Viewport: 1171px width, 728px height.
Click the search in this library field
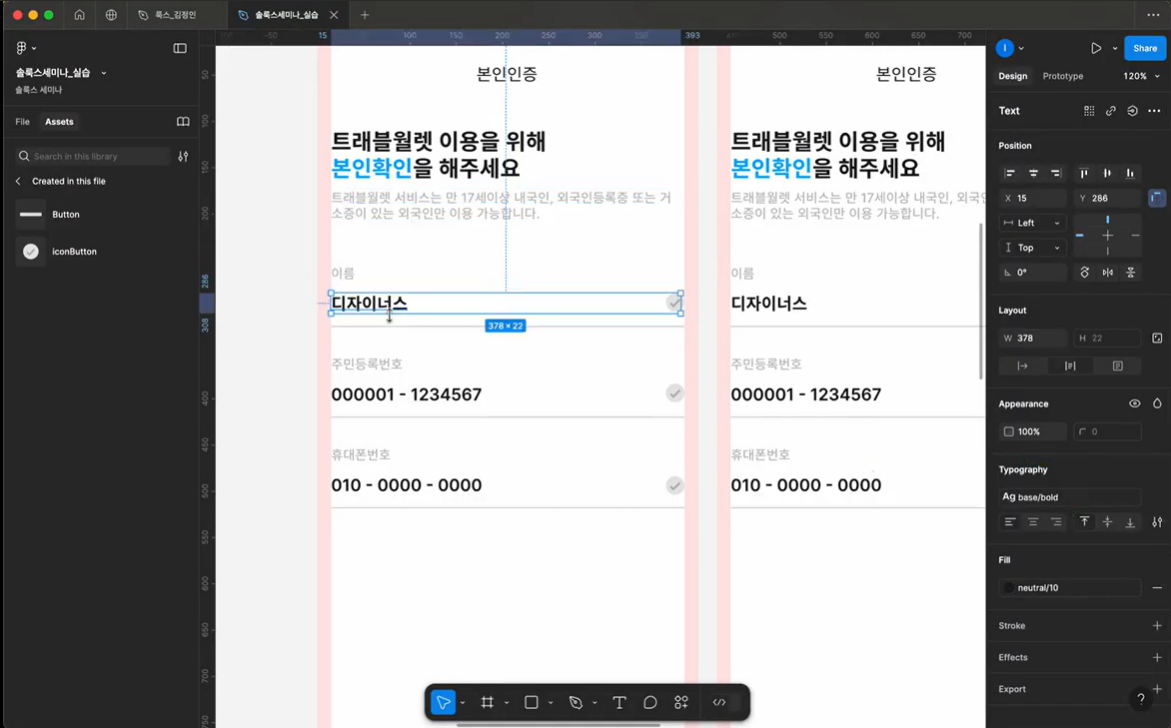[x=93, y=156]
